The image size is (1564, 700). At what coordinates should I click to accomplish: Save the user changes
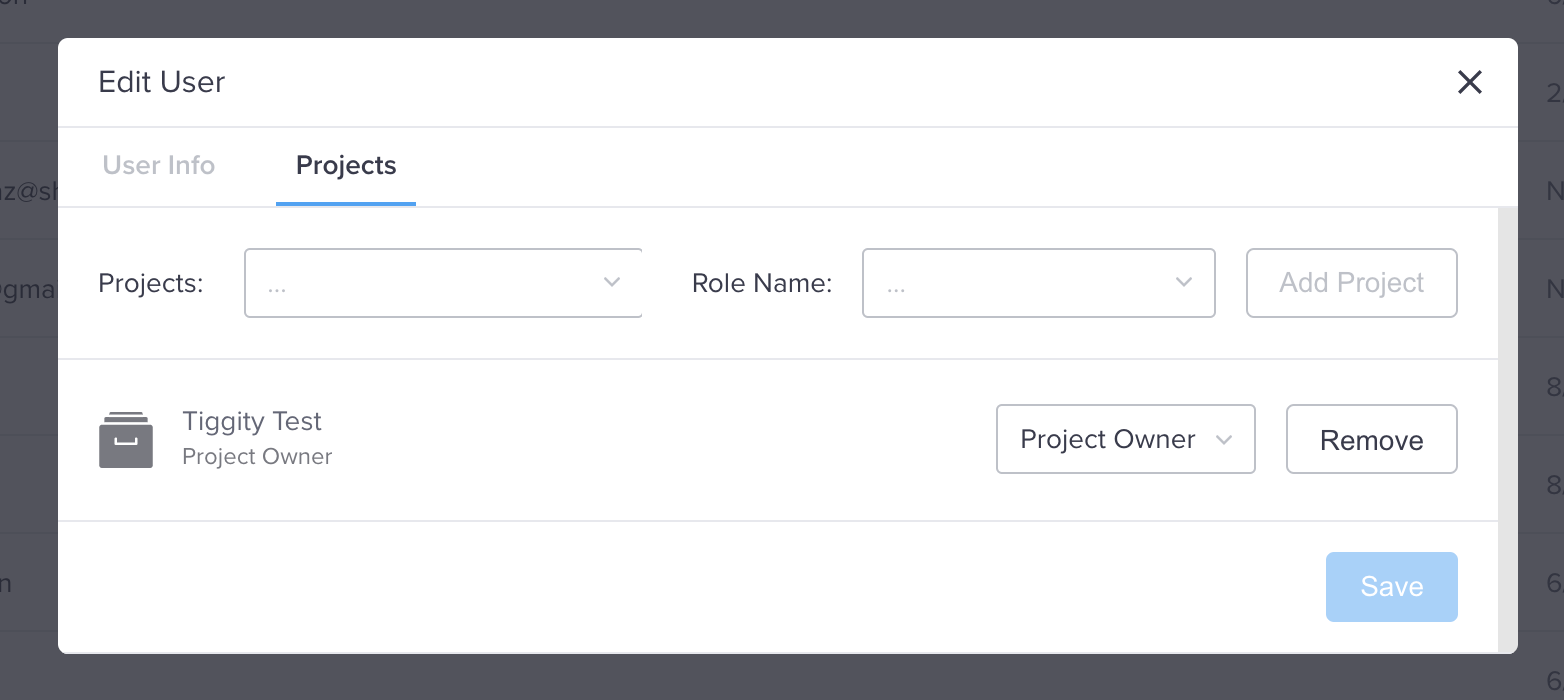(x=1392, y=587)
